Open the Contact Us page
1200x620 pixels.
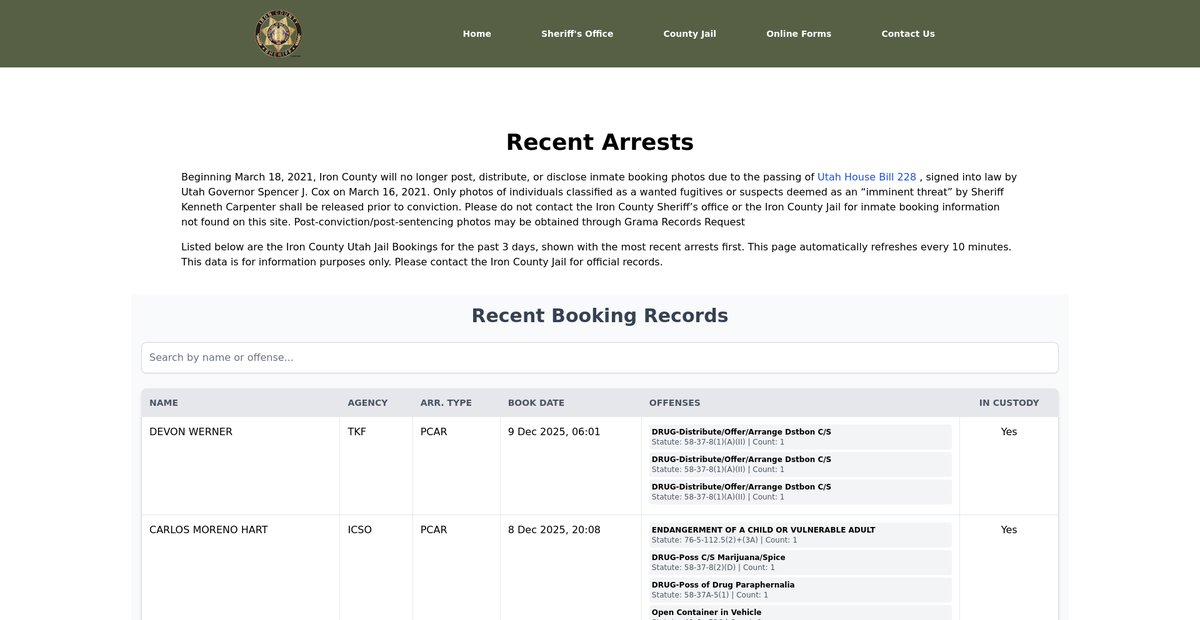tap(908, 34)
